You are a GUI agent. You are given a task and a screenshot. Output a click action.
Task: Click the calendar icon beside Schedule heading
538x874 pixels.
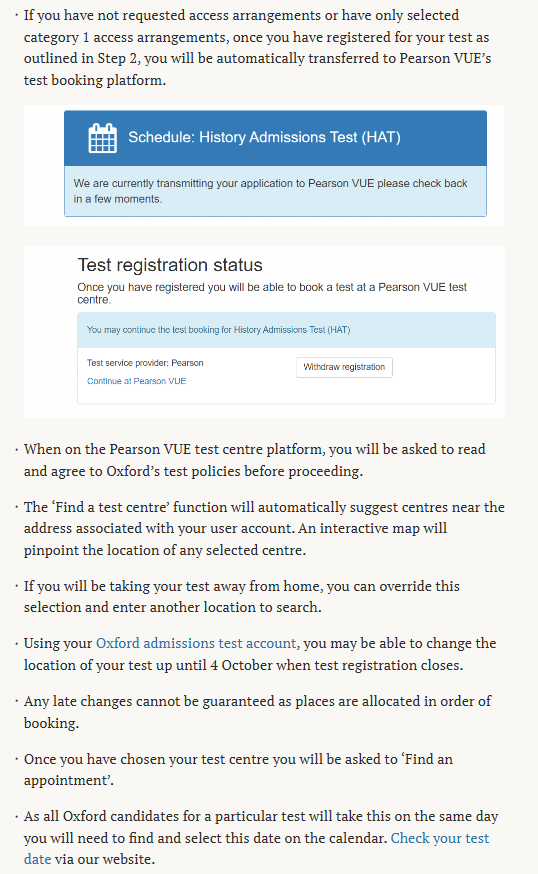103,138
